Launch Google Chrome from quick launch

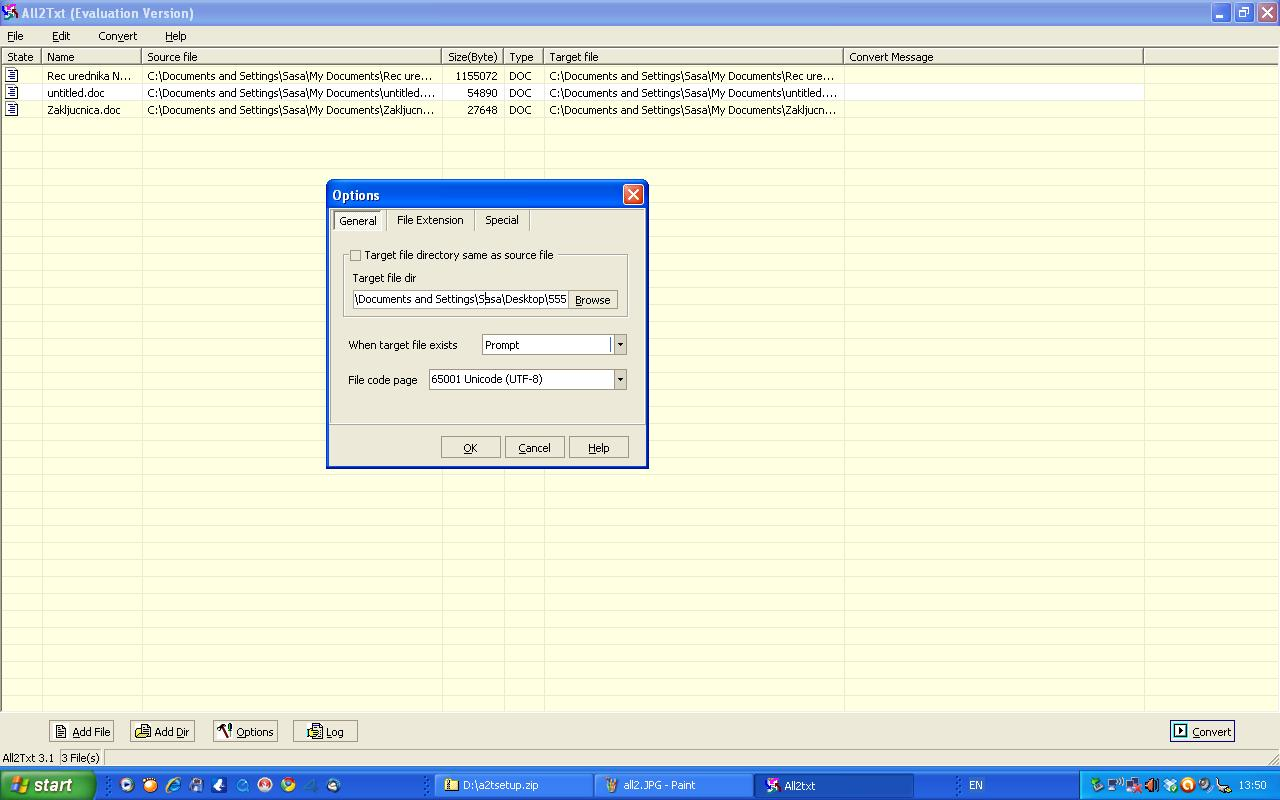[x=288, y=785]
